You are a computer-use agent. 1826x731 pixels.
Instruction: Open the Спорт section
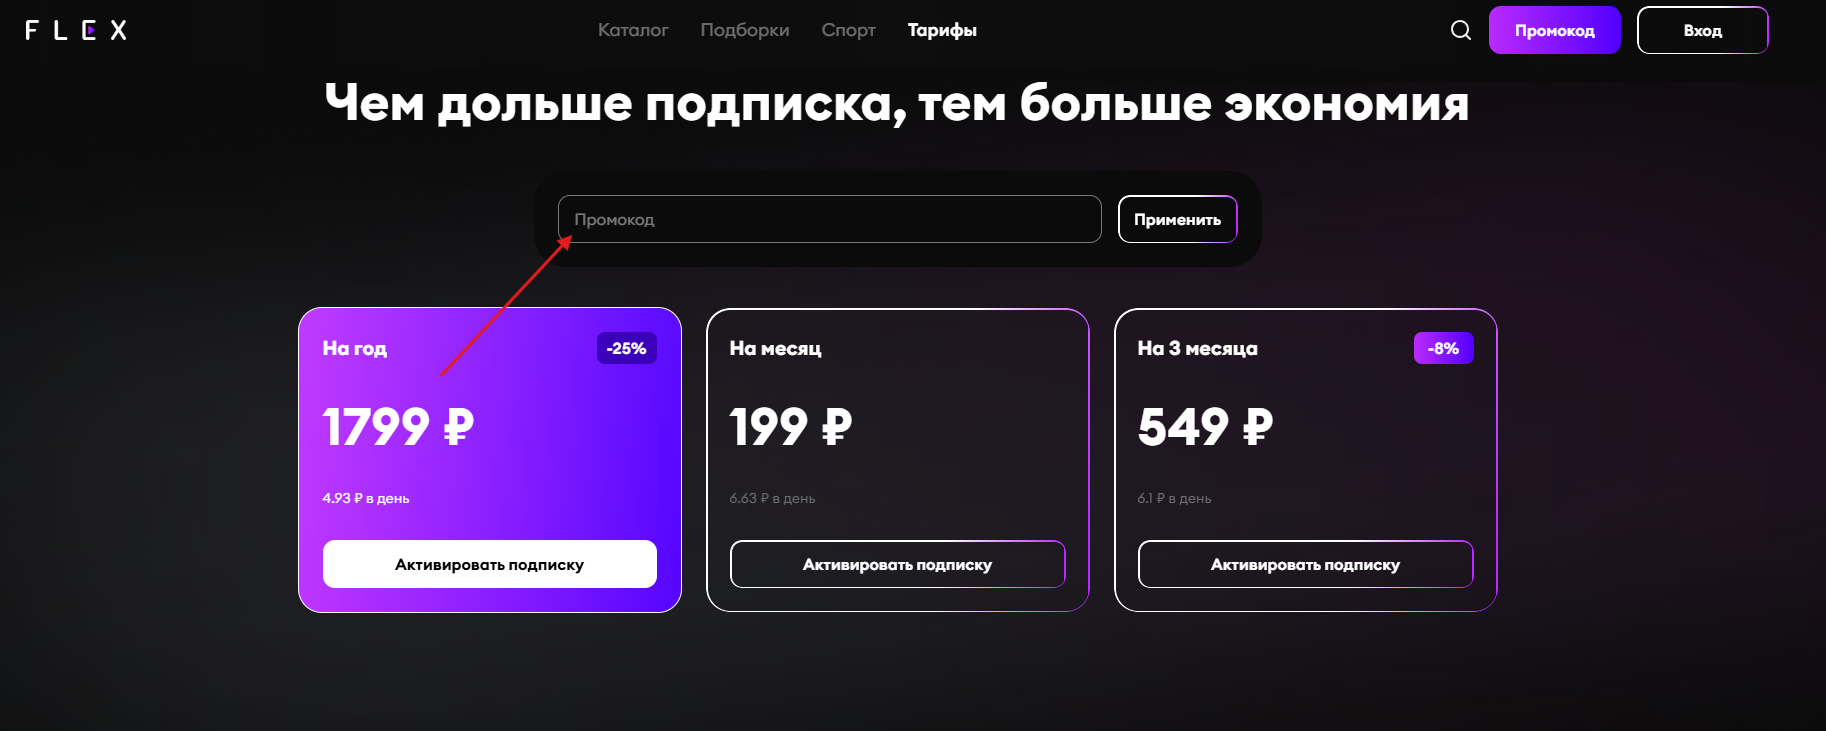click(x=849, y=30)
